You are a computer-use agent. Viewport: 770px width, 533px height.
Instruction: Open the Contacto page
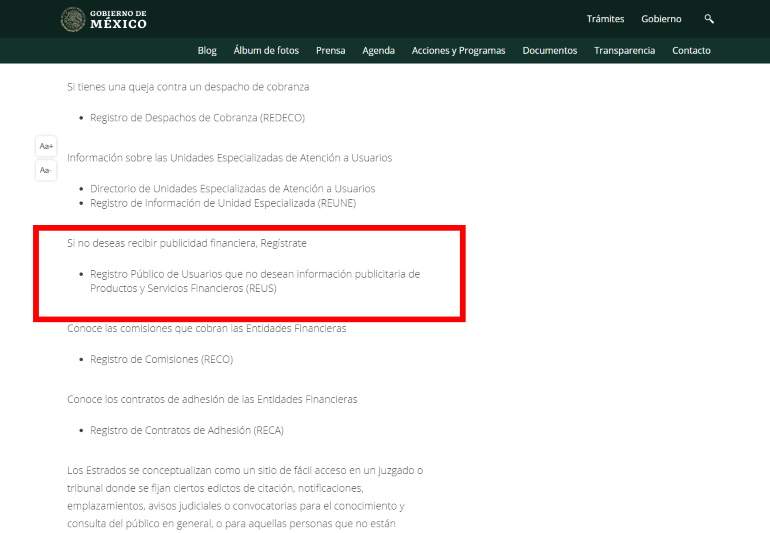[691, 50]
